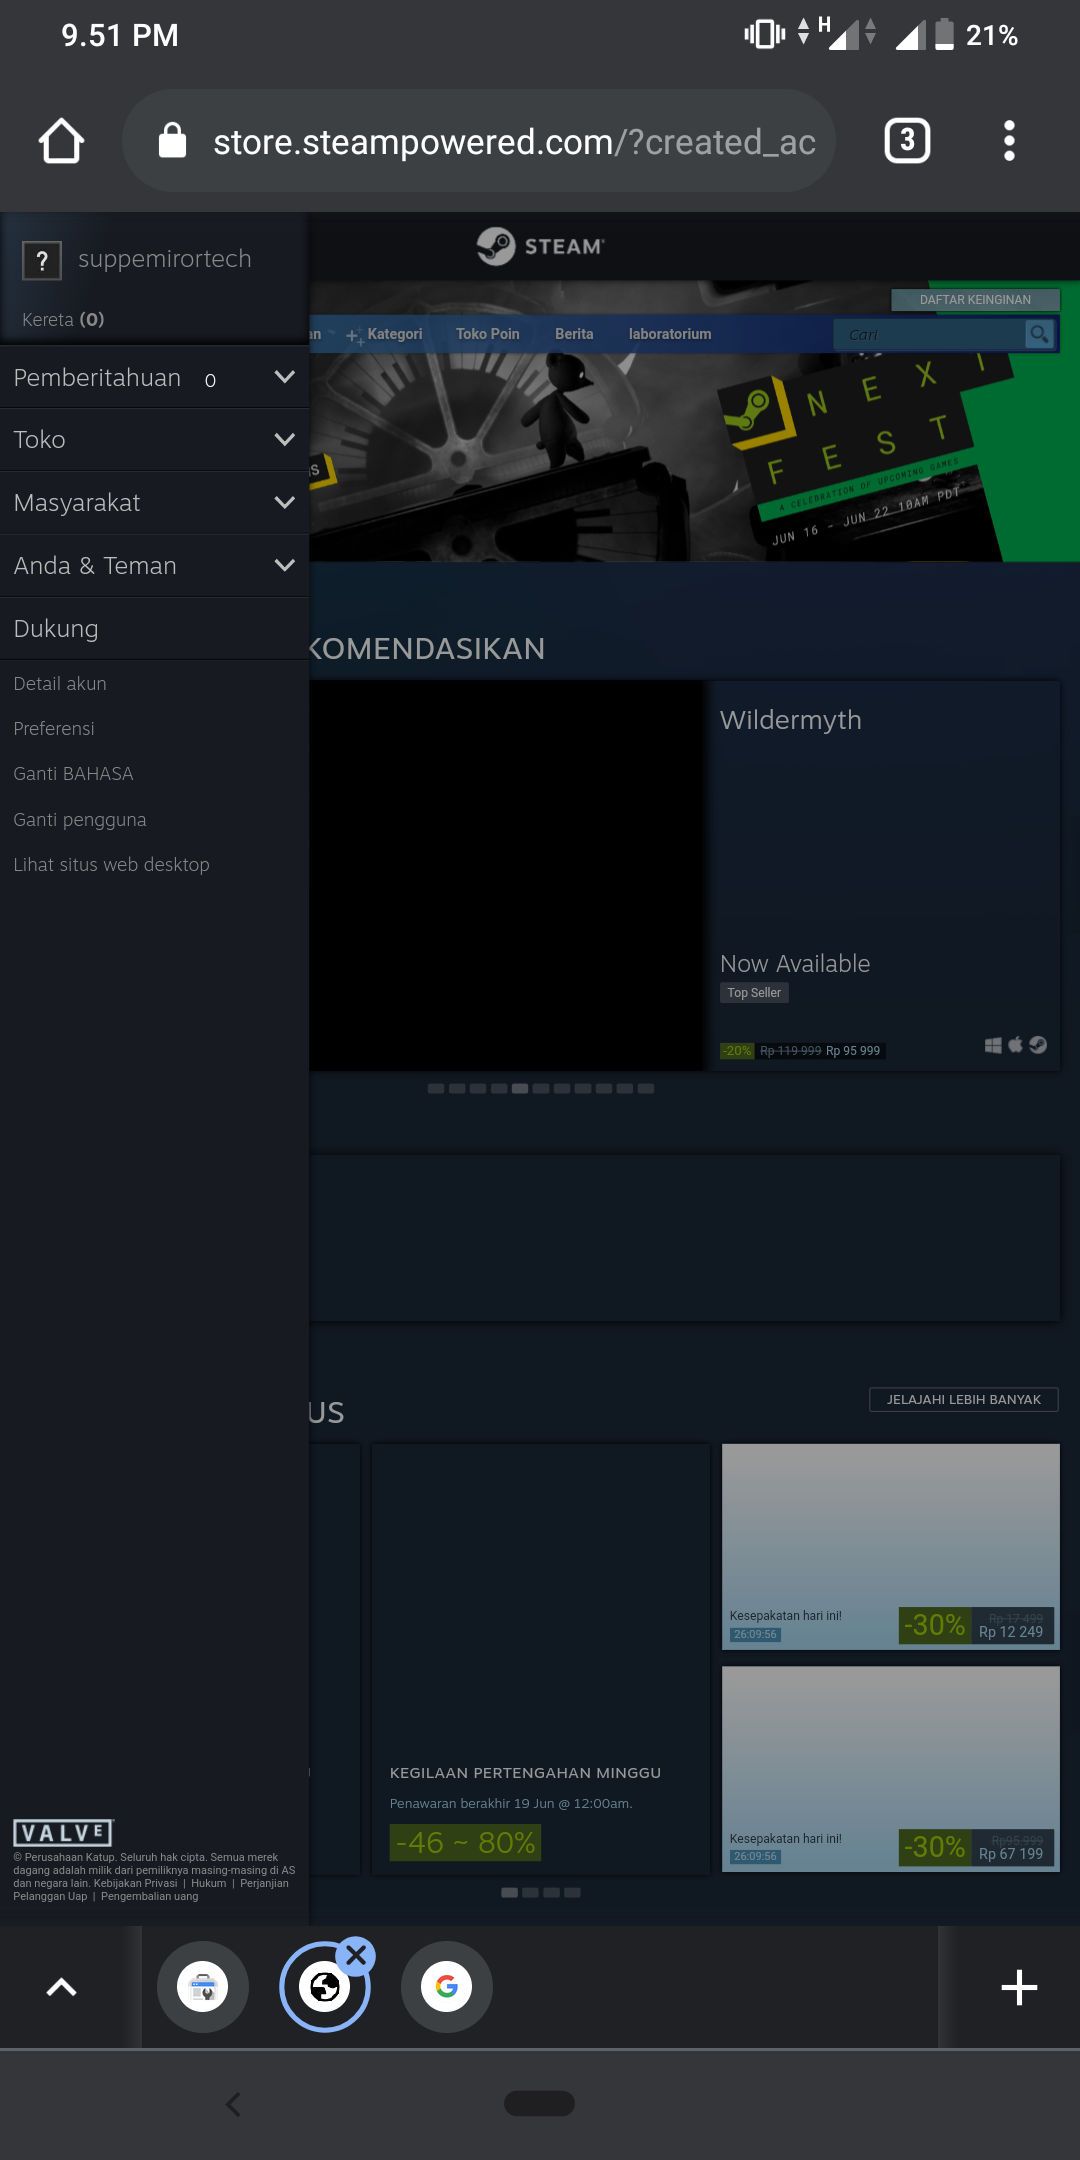The height and width of the screenshot is (2160, 1080).
Task: Open daily deal priced Rp 67 199
Action: pyautogui.click(x=890, y=1769)
